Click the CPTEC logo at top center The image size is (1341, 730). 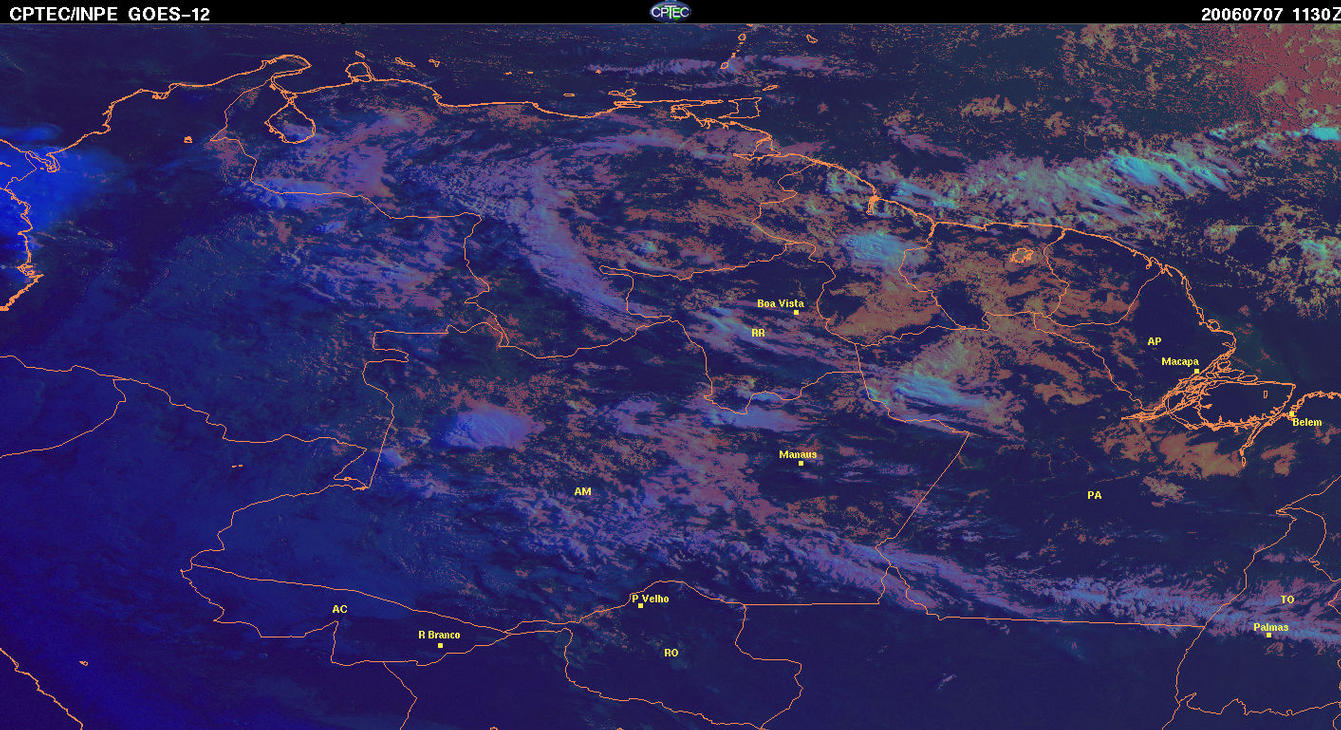(x=669, y=11)
